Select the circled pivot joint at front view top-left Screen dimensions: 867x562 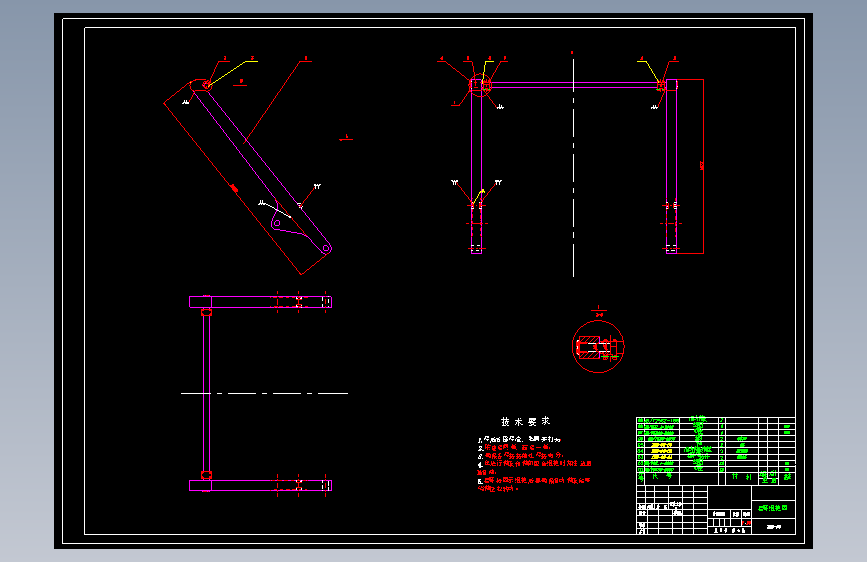(480, 85)
